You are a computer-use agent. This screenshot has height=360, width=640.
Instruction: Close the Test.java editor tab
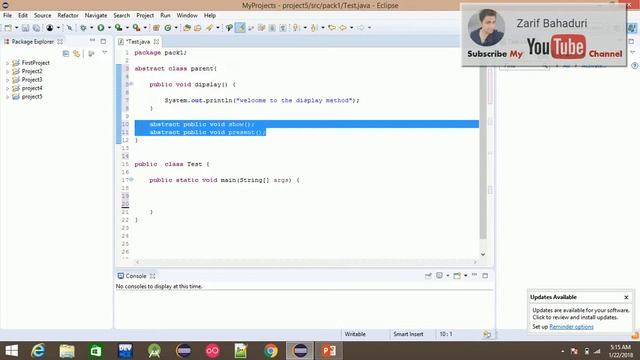pos(156,42)
